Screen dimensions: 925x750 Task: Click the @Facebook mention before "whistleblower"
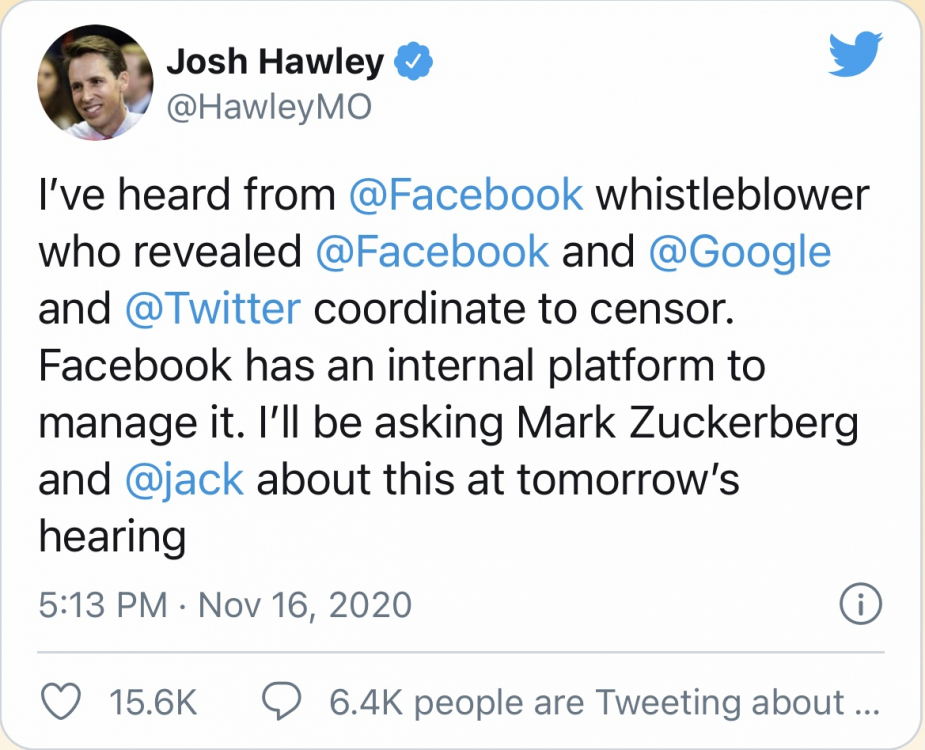pyautogui.click(x=465, y=195)
